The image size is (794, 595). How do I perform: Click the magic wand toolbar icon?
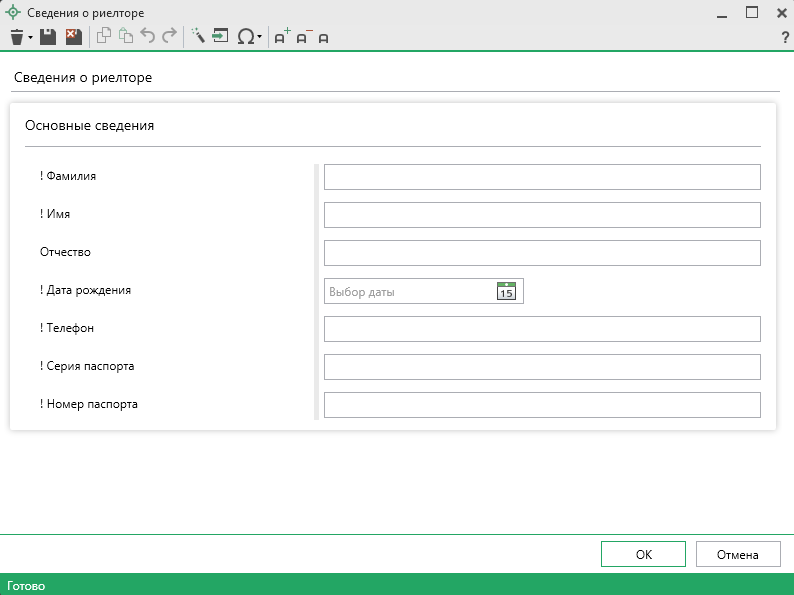pos(198,37)
